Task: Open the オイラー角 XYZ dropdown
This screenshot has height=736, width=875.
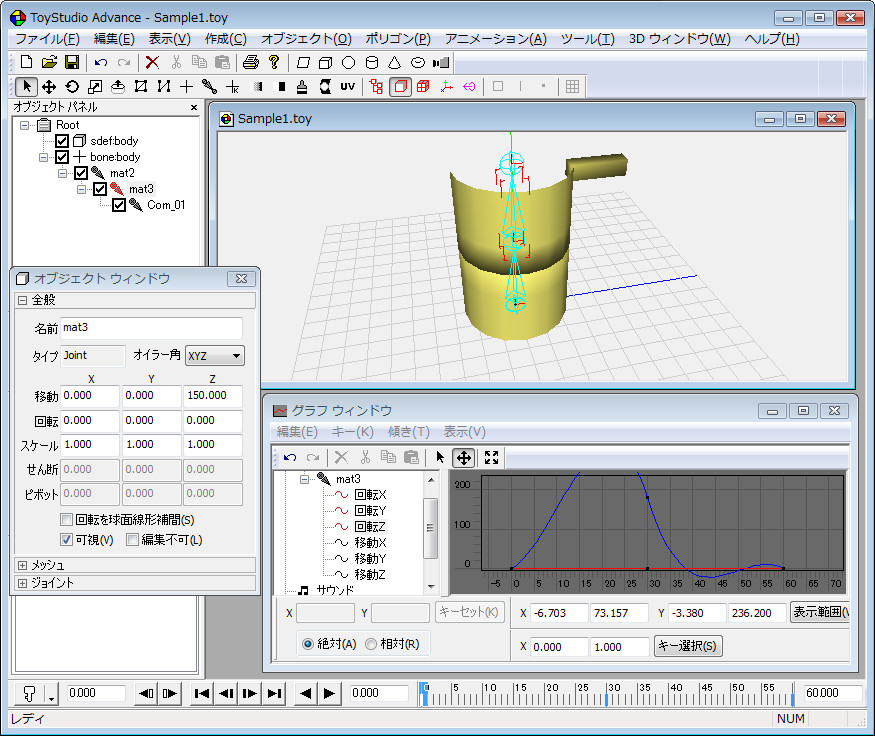Action: coord(215,355)
